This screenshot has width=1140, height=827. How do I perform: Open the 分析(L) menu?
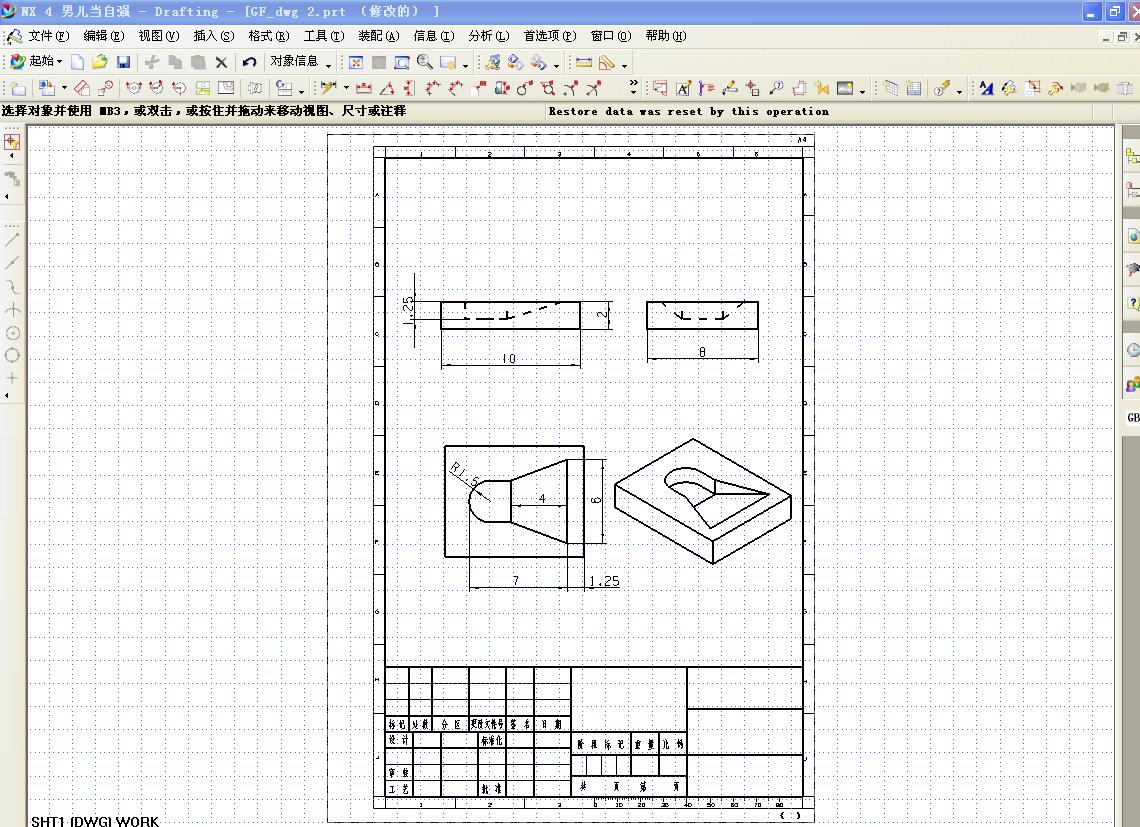[x=489, y=36]
